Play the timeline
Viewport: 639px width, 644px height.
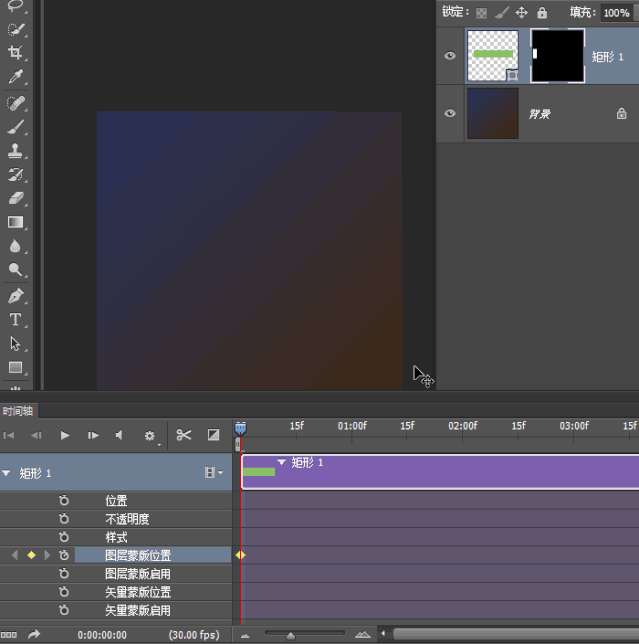click(65, 435)
